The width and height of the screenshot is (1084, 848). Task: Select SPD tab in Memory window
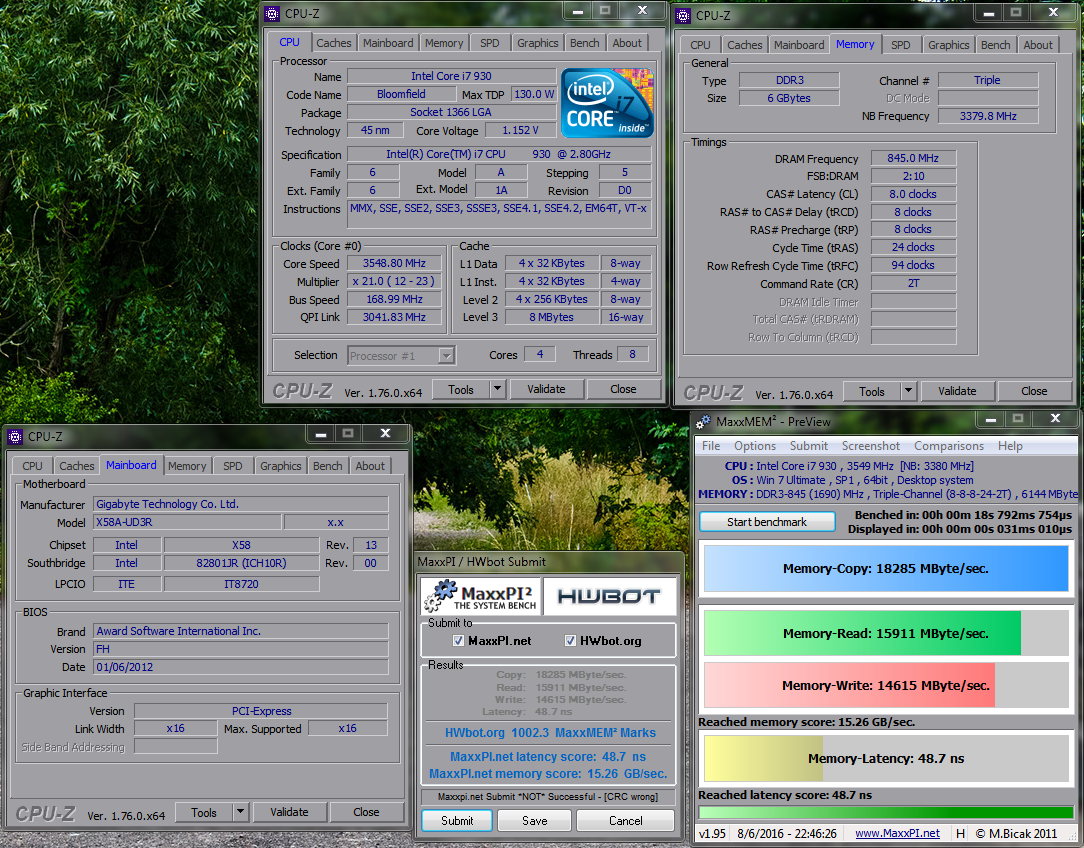coord(900,45)
